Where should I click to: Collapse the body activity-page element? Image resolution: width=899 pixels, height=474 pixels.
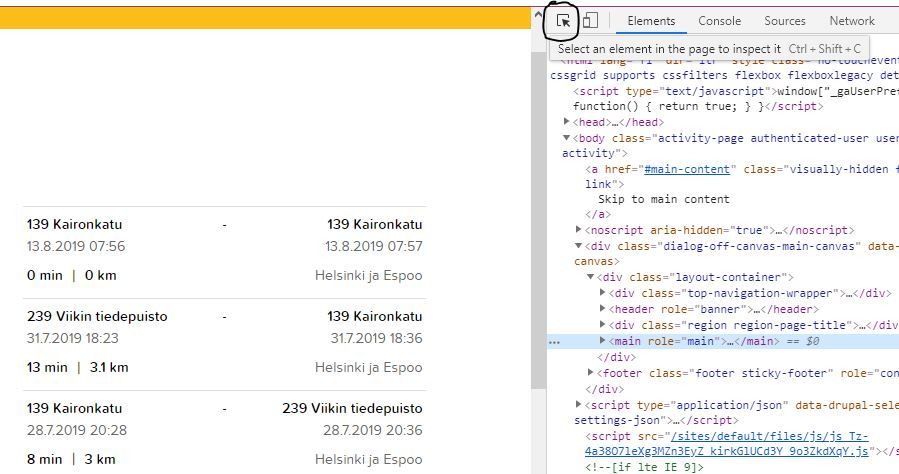coord(566,138)
